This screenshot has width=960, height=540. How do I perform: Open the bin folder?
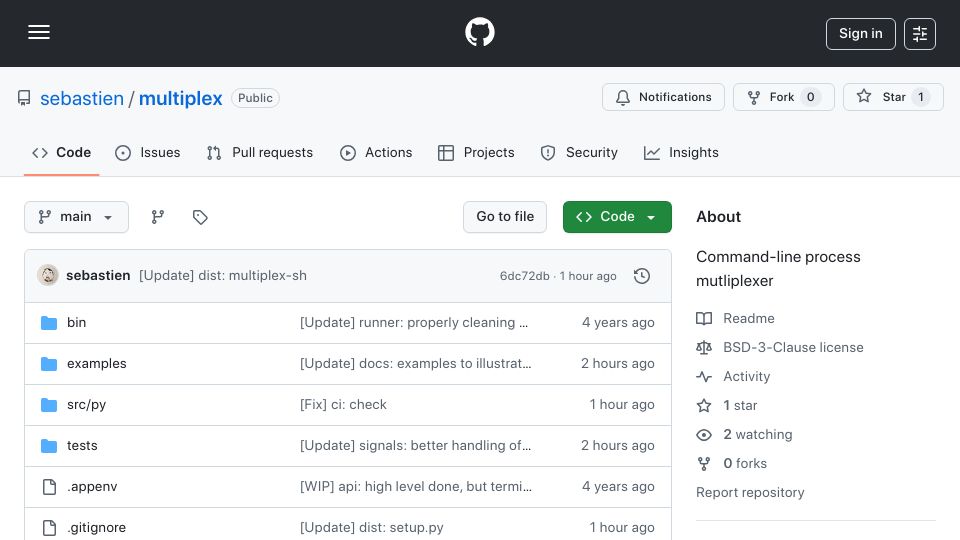[77, 323]
